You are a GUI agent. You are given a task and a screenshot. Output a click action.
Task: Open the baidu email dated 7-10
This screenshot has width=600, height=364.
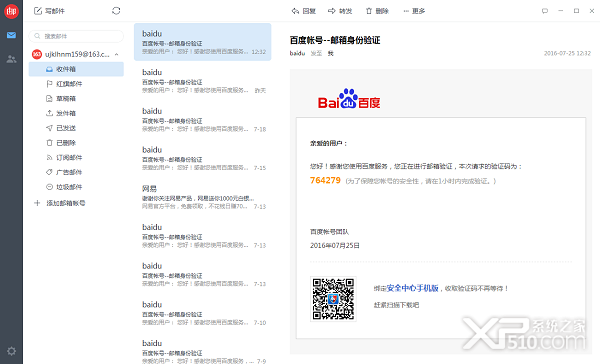coord(202,313)
